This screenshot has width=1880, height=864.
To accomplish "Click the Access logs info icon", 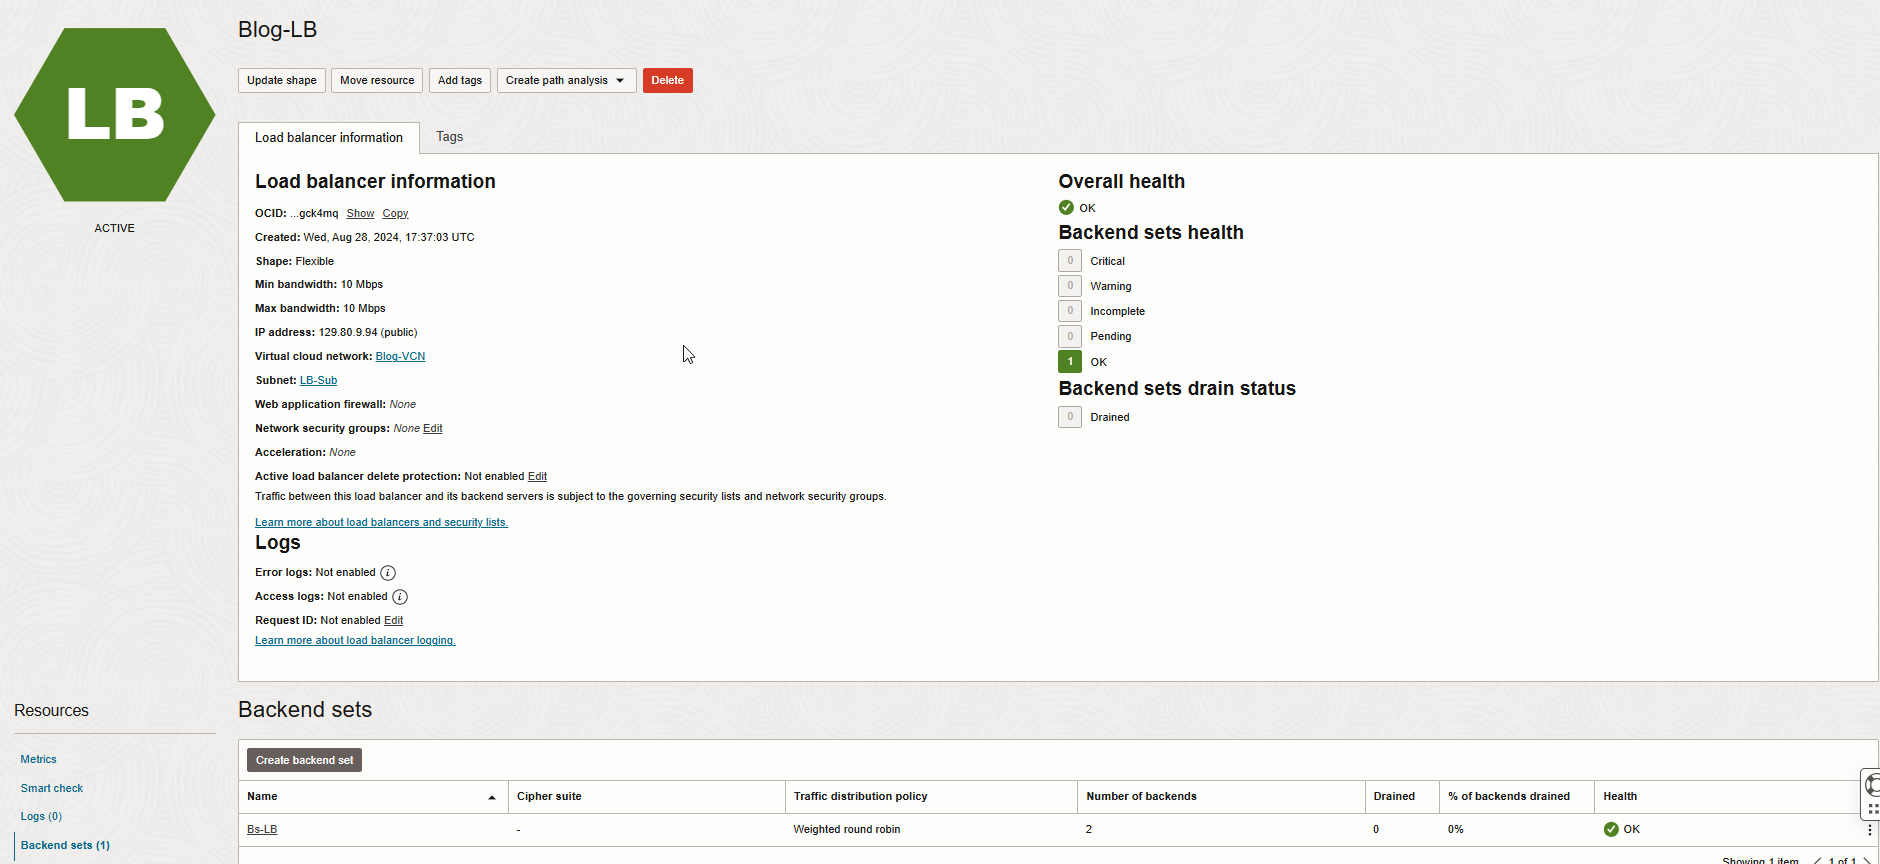I will (400, 597).
